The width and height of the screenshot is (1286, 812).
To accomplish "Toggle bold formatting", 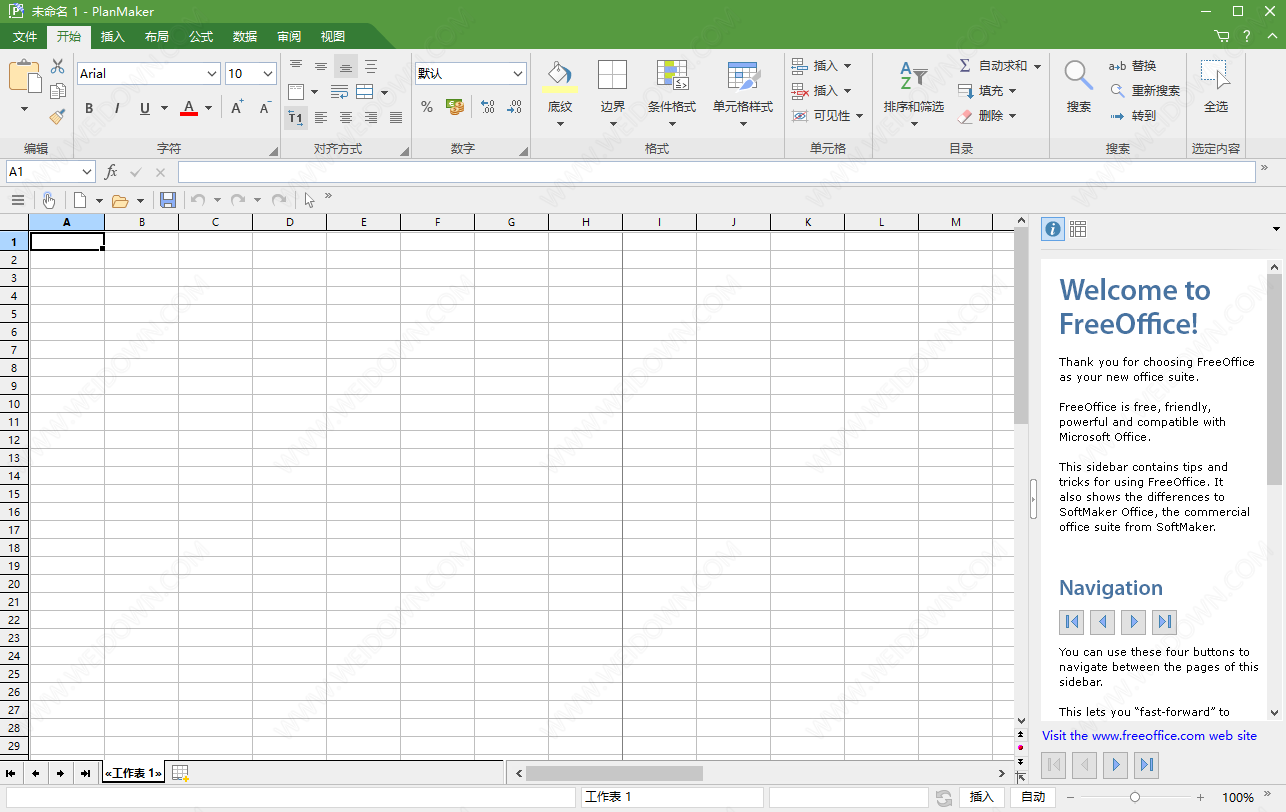I will pos(89,108).
